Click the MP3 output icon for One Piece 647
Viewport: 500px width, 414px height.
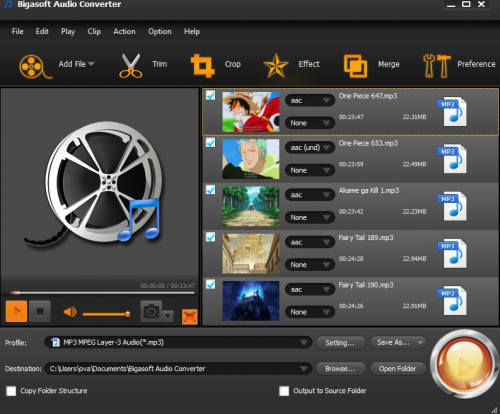(x=452, y=112)
